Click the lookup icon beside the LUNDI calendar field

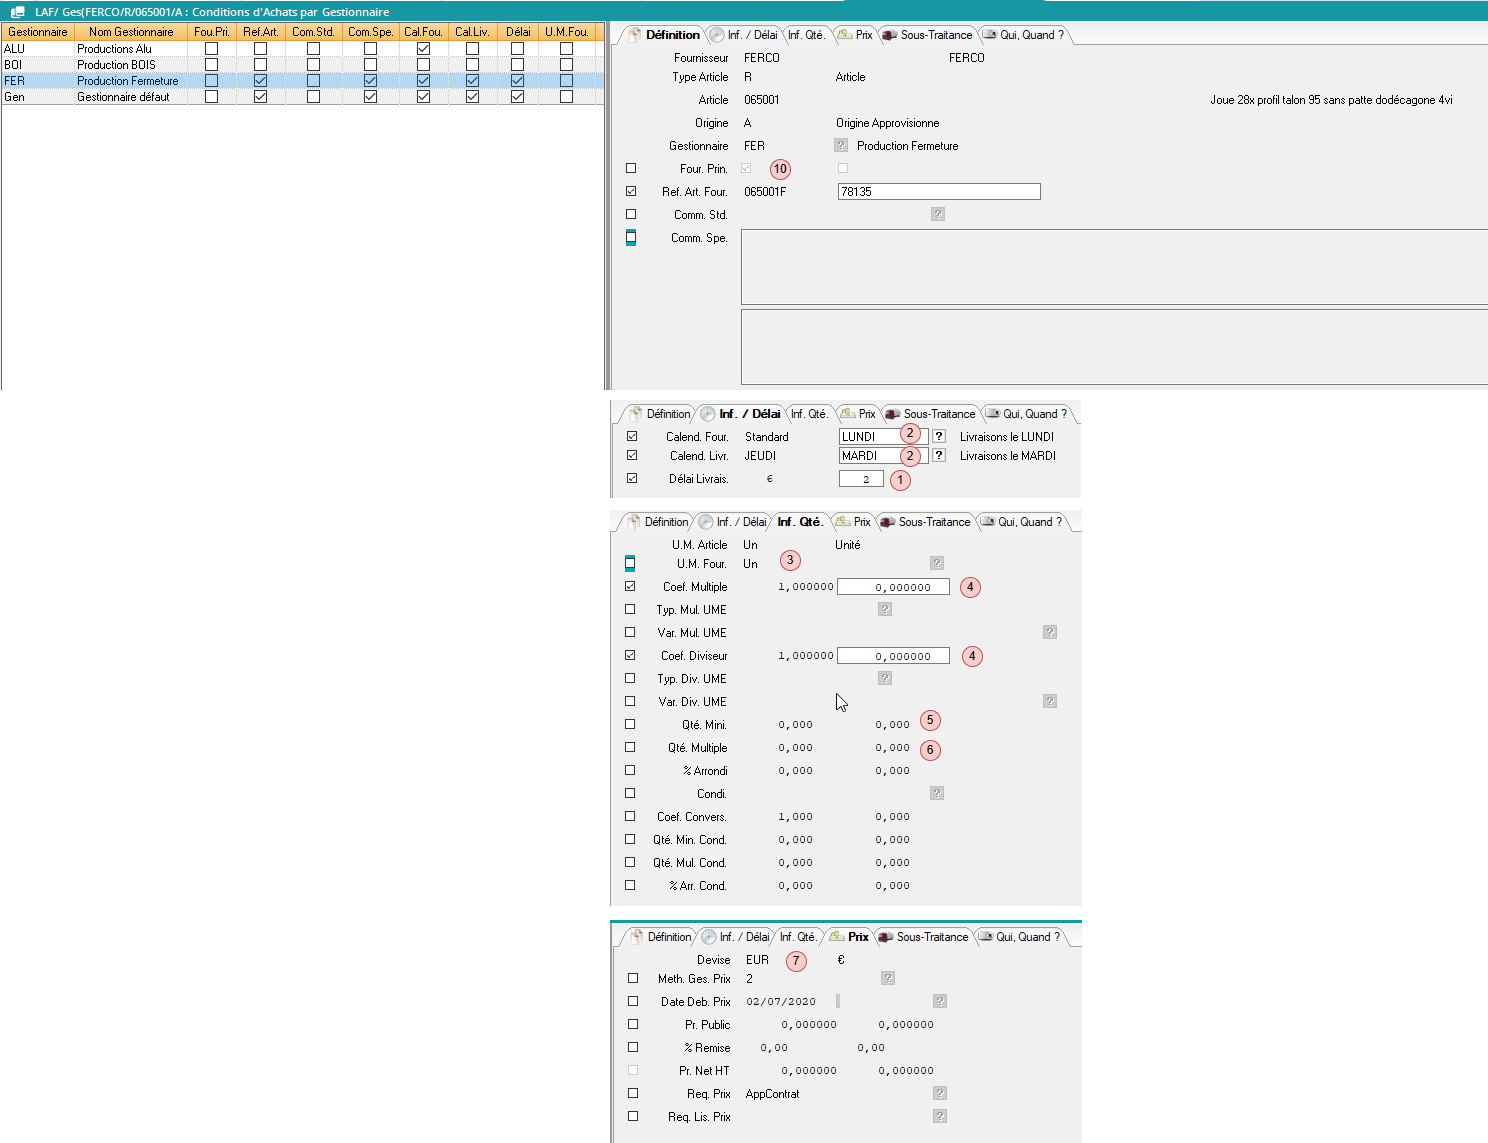click(x=939, y=436)
